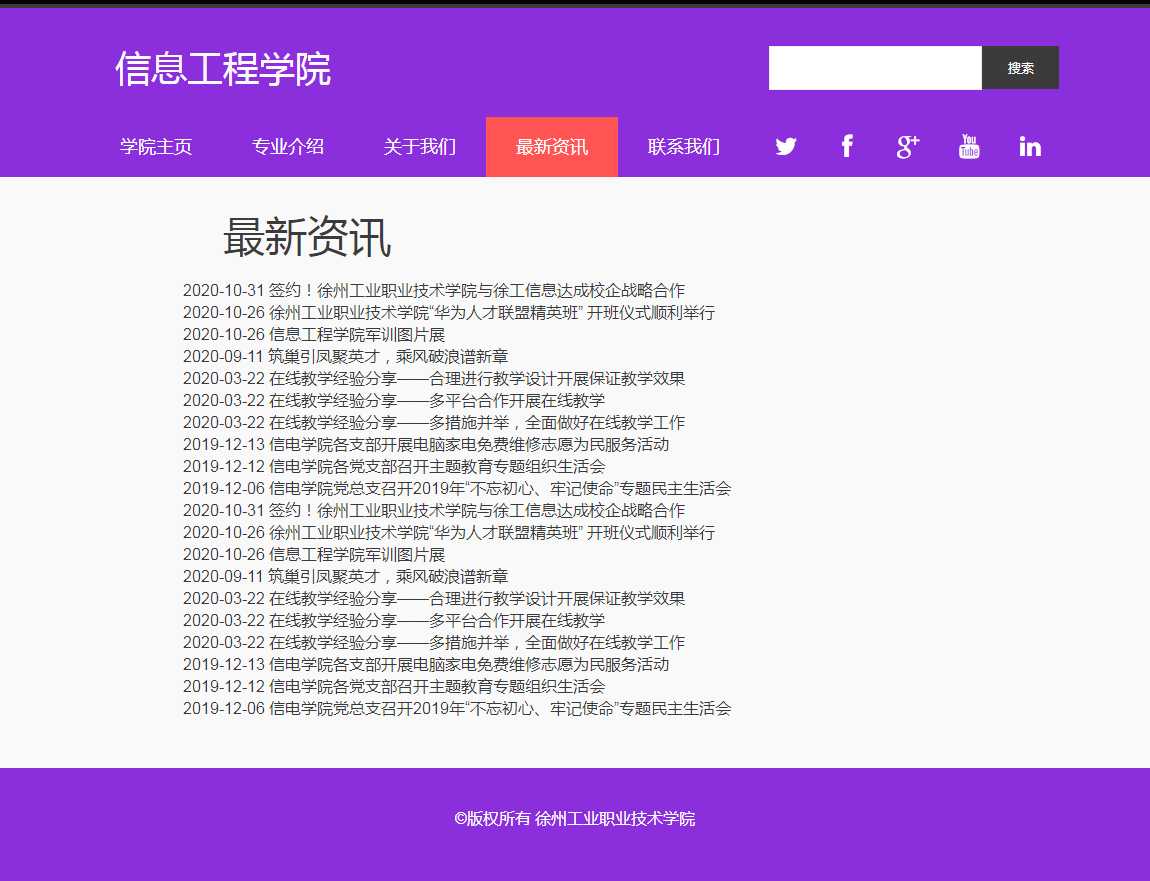Open the very last news entry in list
The image size is (1150, 881).
pyautogui.click(x=457, y=709)
